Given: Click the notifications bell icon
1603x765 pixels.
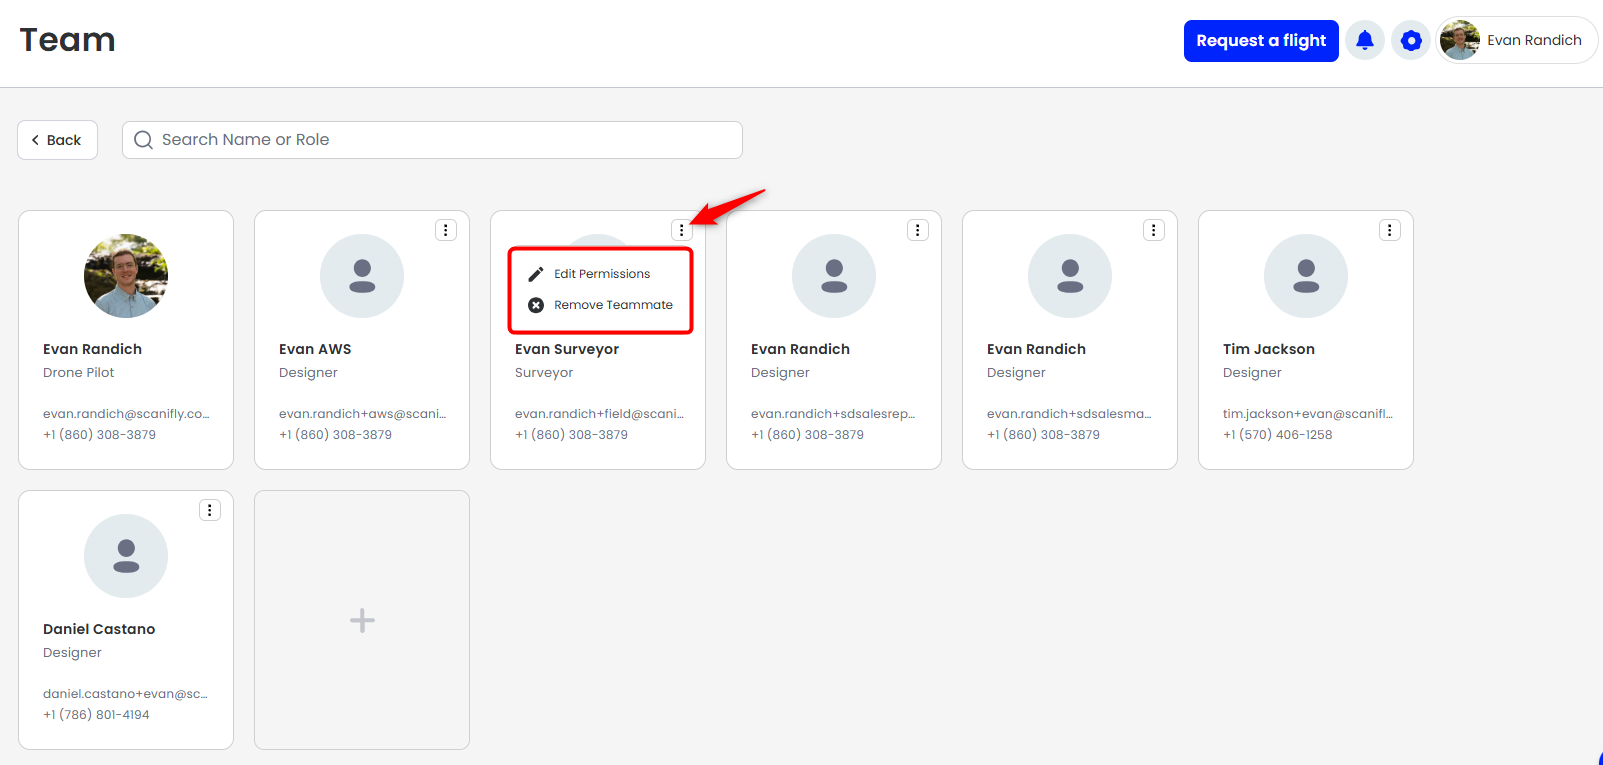Looking at the screenshot, I should point(1364,41).
